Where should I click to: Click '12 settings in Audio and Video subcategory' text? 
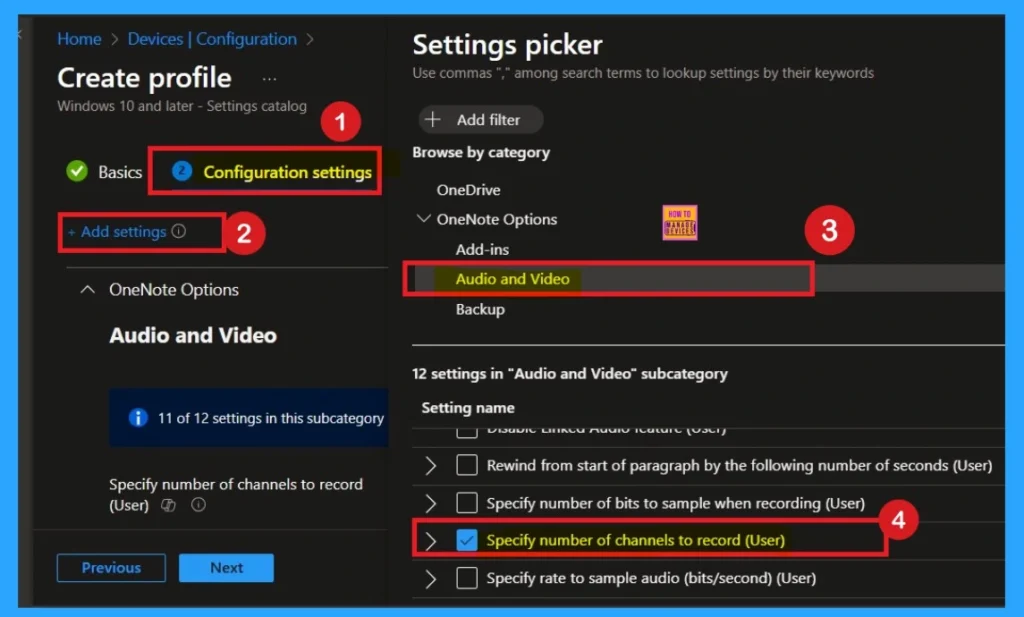coord(569,373)
